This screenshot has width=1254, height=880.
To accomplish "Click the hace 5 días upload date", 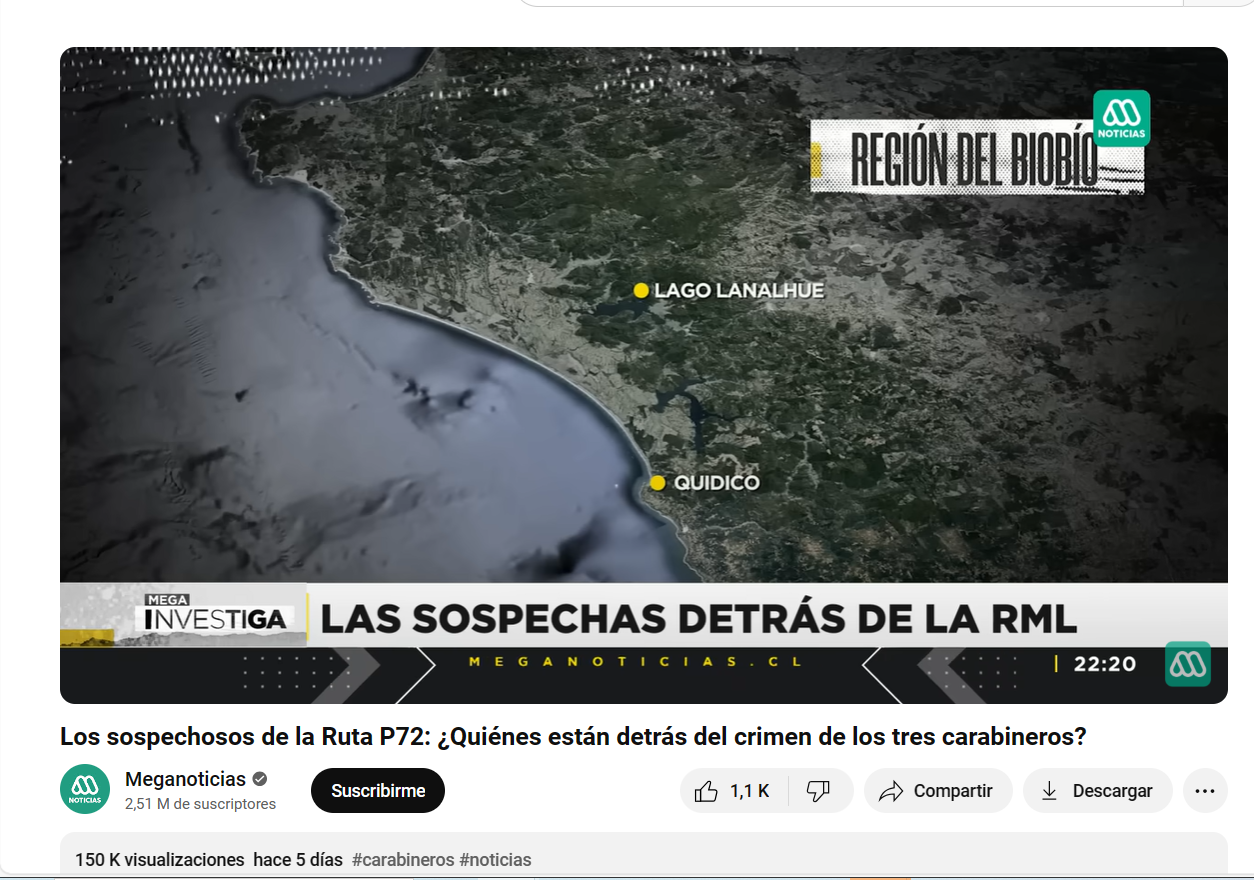I will (298, 860).
